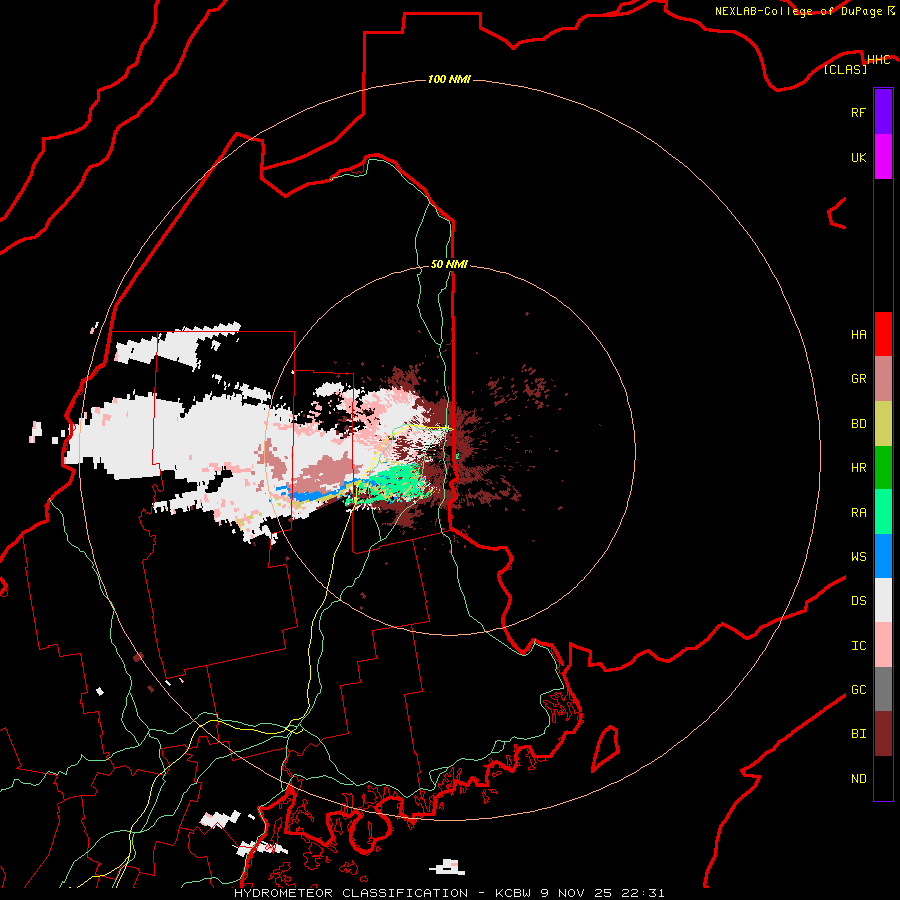Click the HHC product code text

[878, 60]
